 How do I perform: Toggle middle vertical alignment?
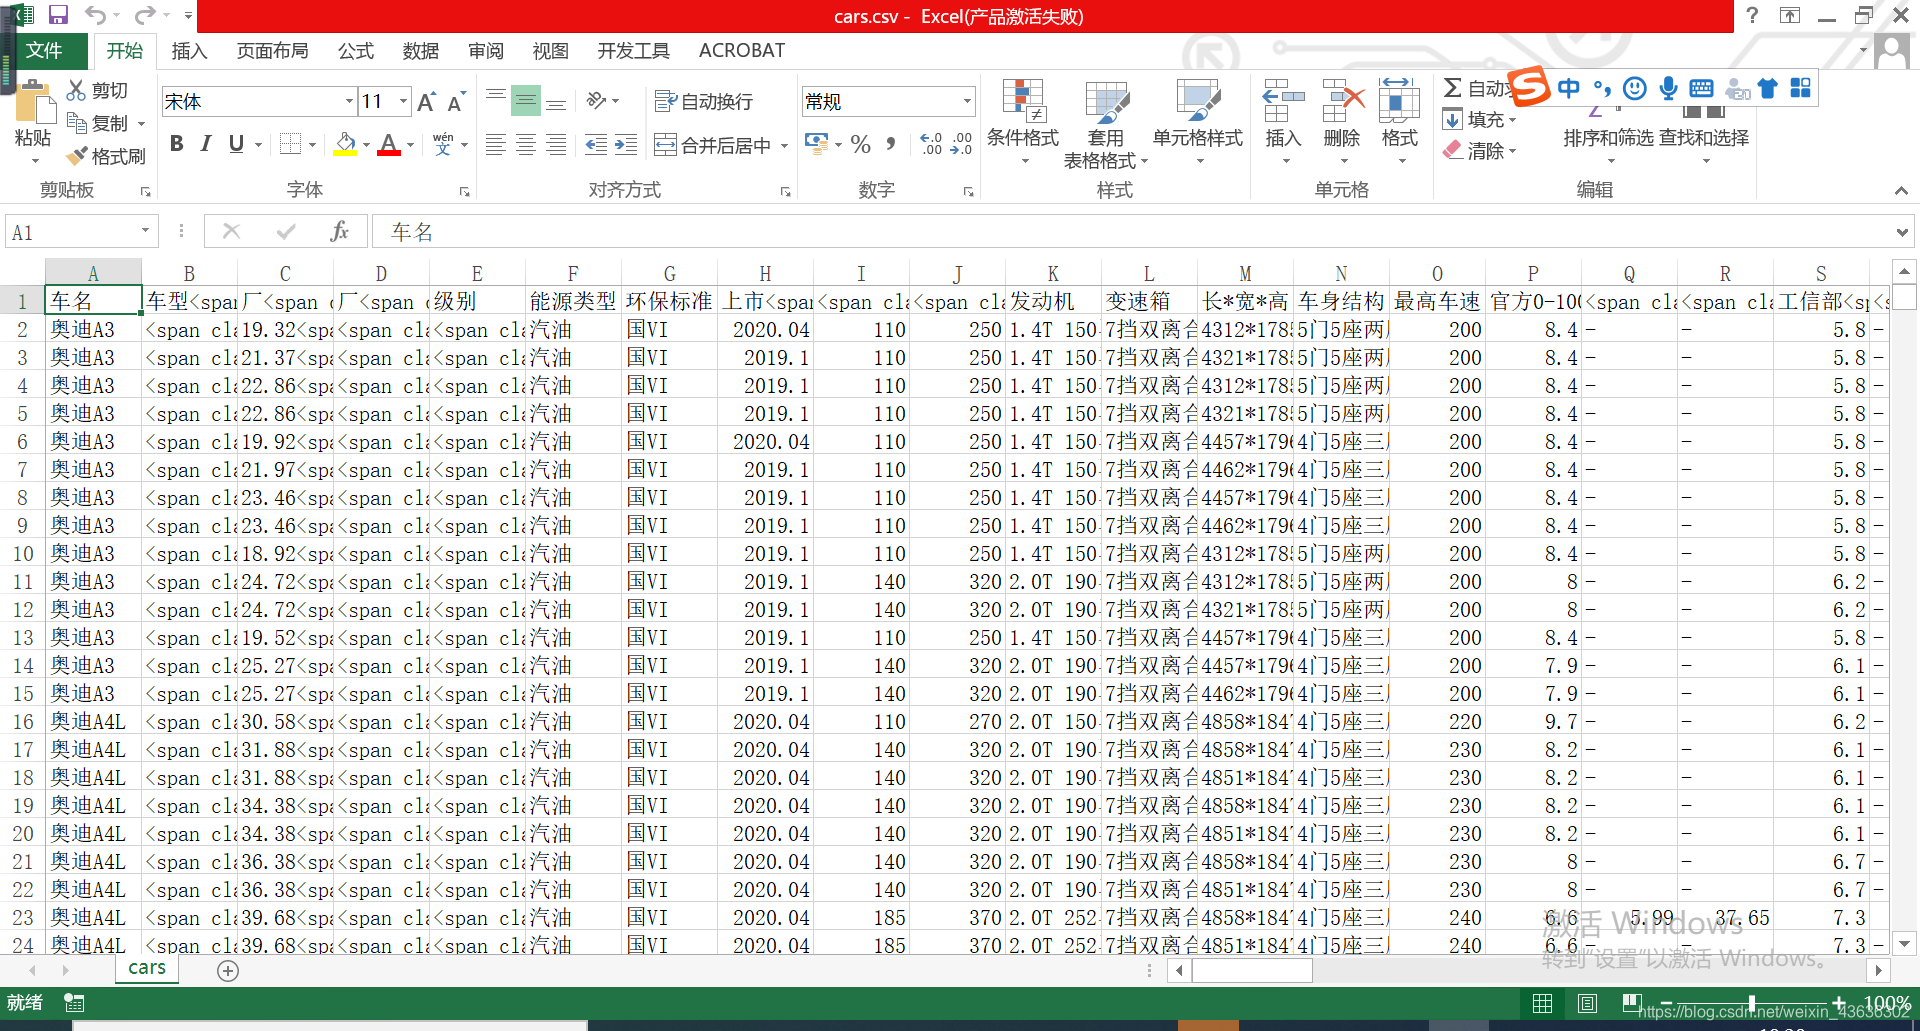tap(526, 100)
